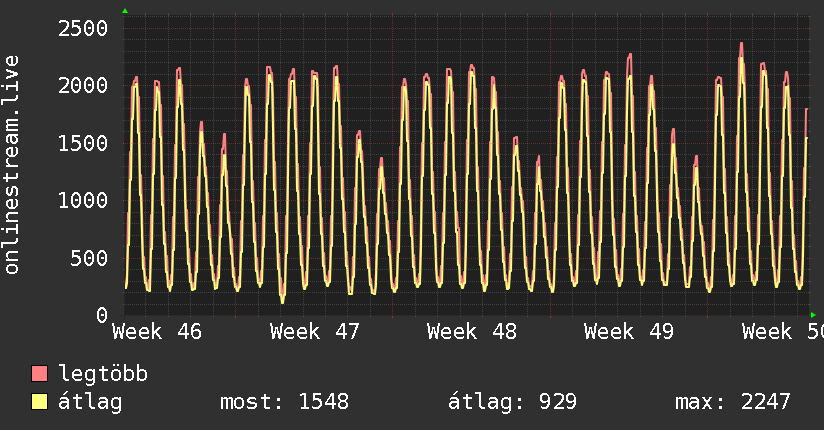Screen dimensions: 824x430
Task: Click the Week 48 axis label
Action: point(472,332)
